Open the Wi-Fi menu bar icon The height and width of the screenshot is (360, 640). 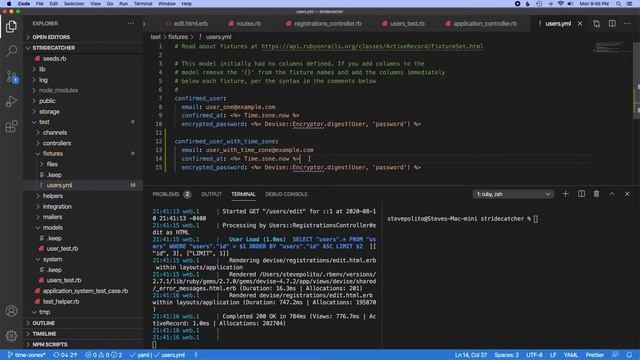(x=560, y=4)
